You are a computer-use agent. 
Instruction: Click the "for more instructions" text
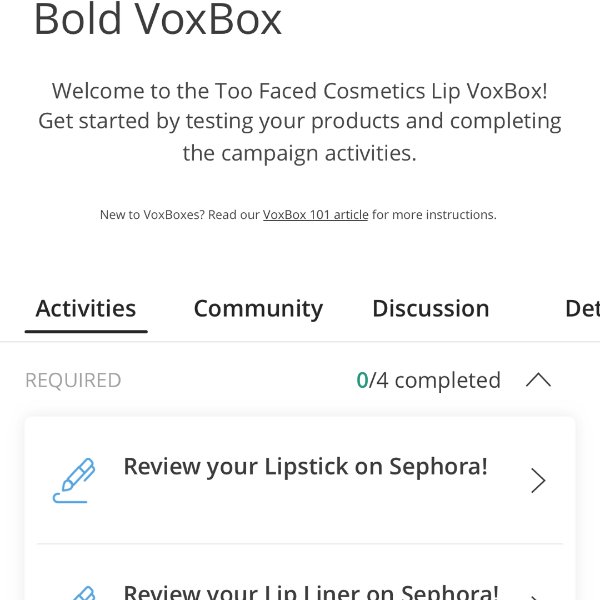click(x=434, y=215)
